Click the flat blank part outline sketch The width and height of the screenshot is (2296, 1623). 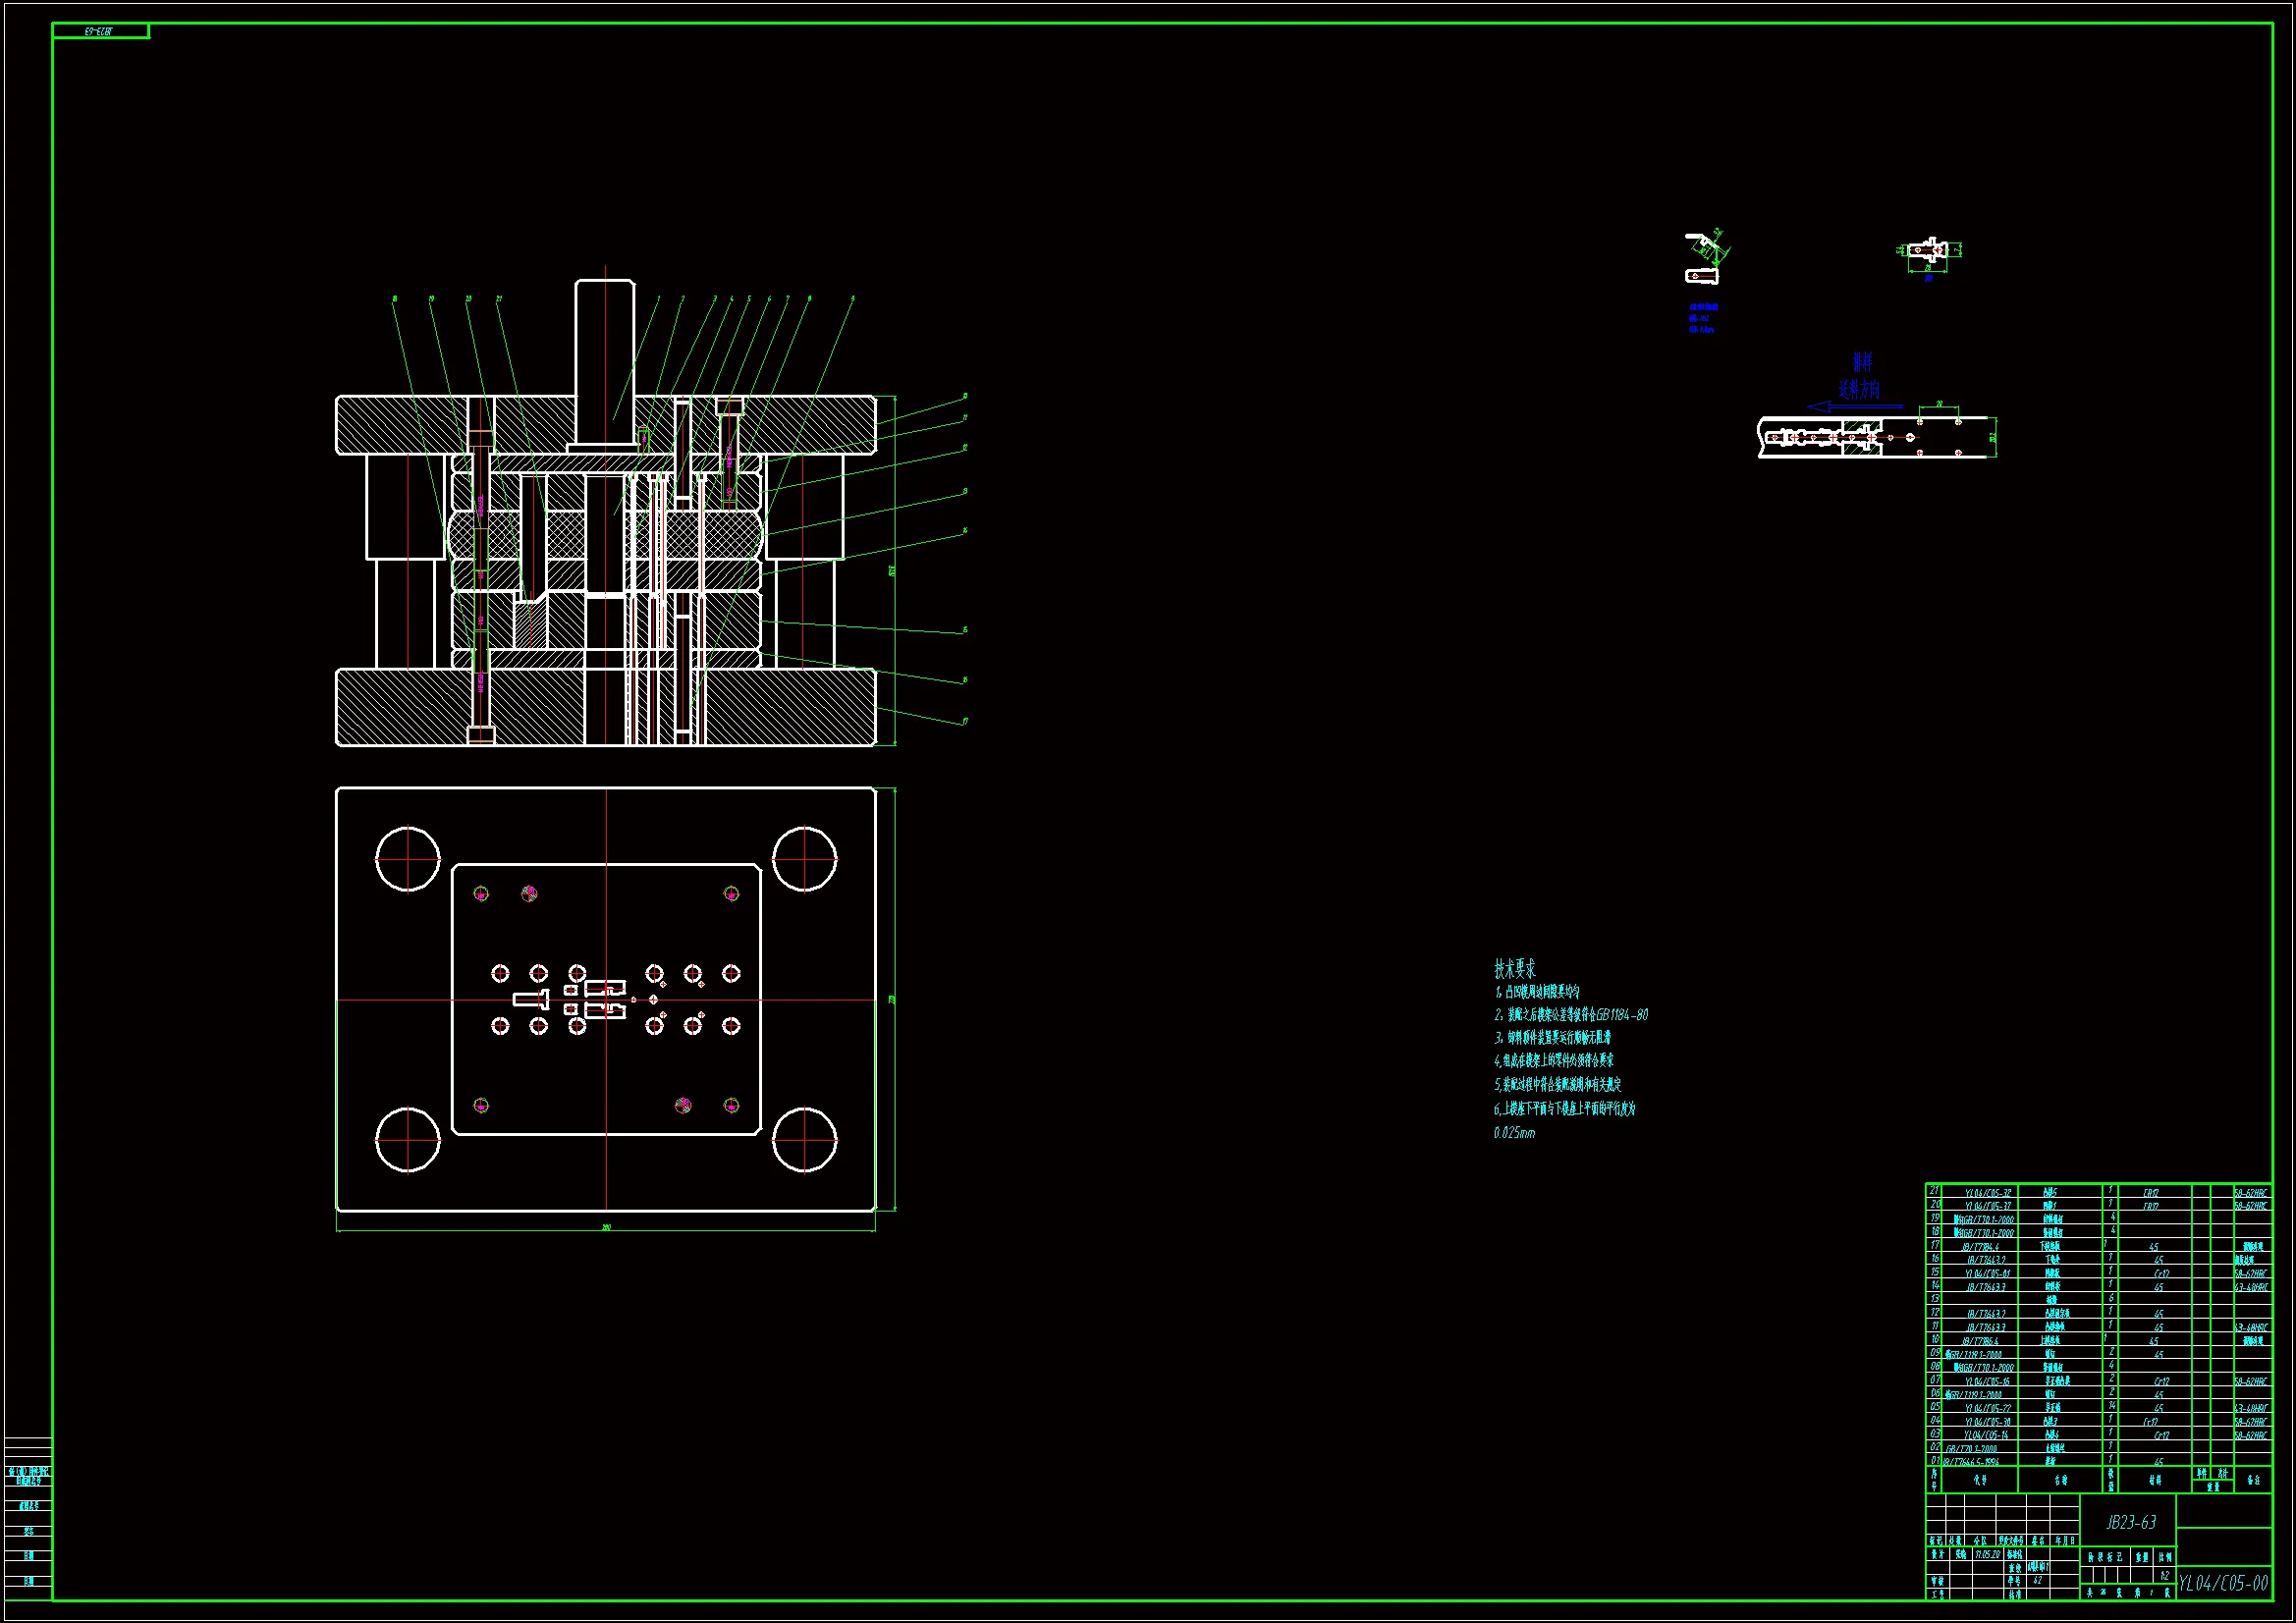pyautogui.click(x=1927, y=250)
